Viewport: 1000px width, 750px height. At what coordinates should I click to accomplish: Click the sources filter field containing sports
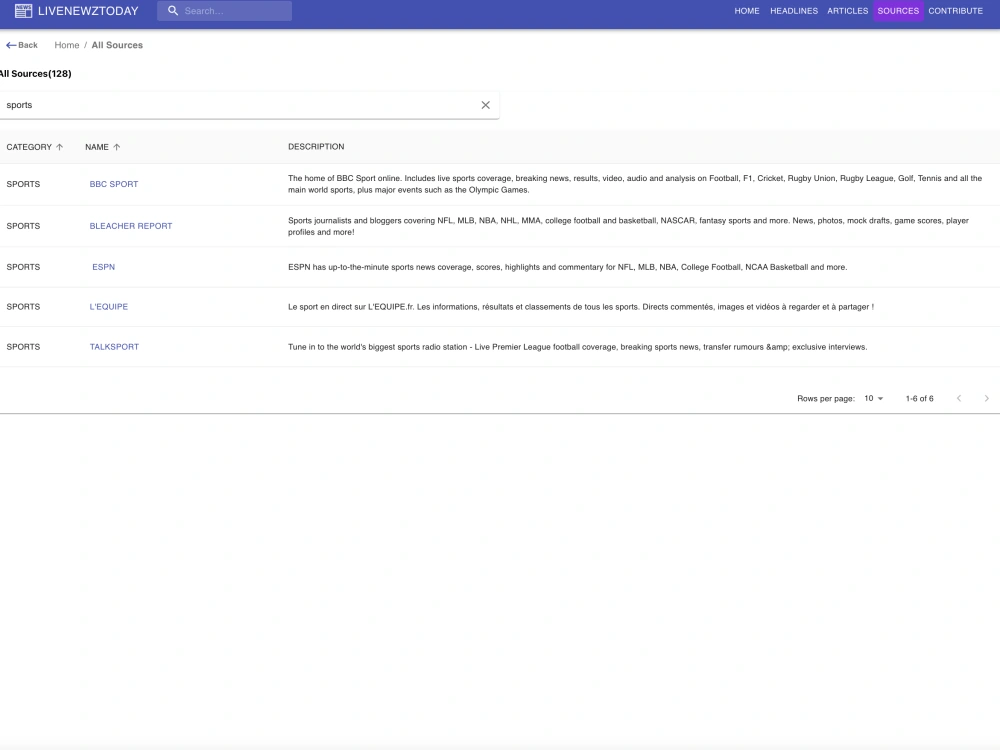point(249,105)
